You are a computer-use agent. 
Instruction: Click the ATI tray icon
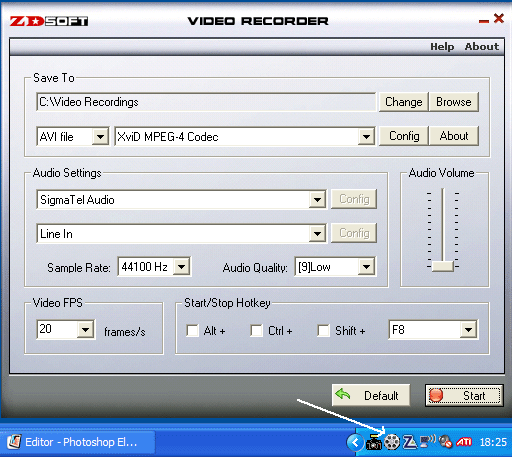click(x=464, y=442)
